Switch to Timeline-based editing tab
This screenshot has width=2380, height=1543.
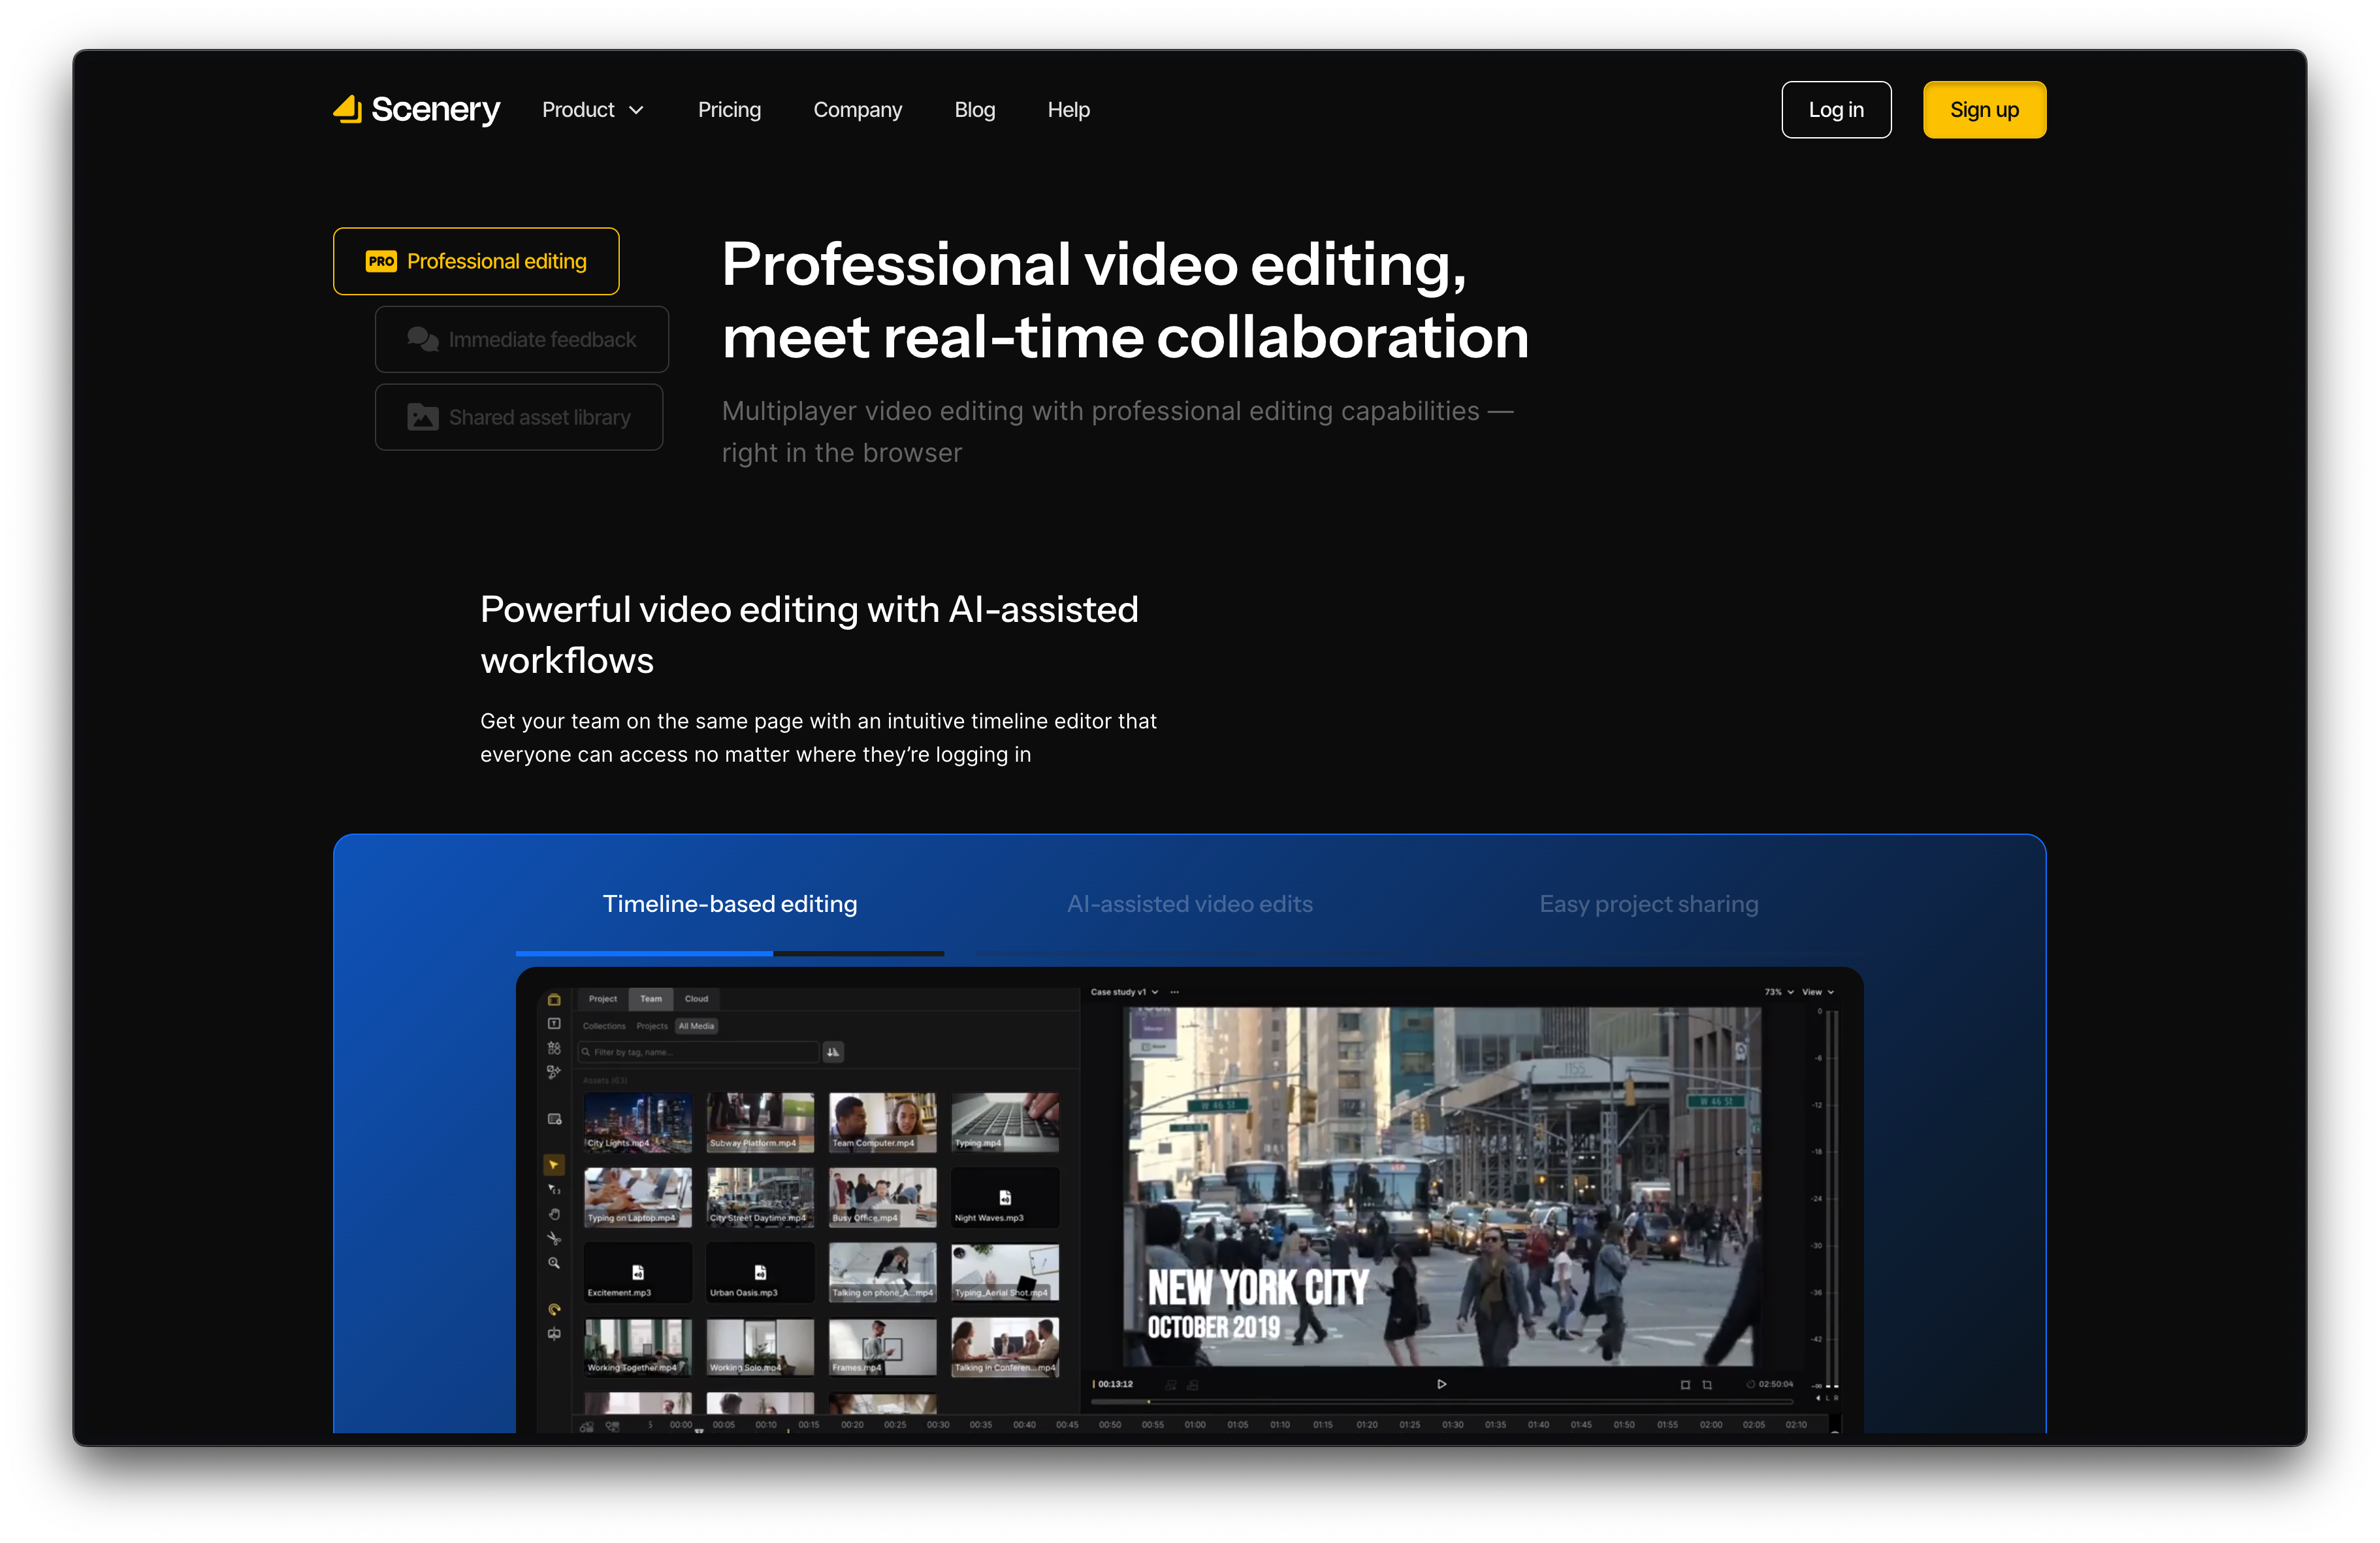[x=729, y=904]
